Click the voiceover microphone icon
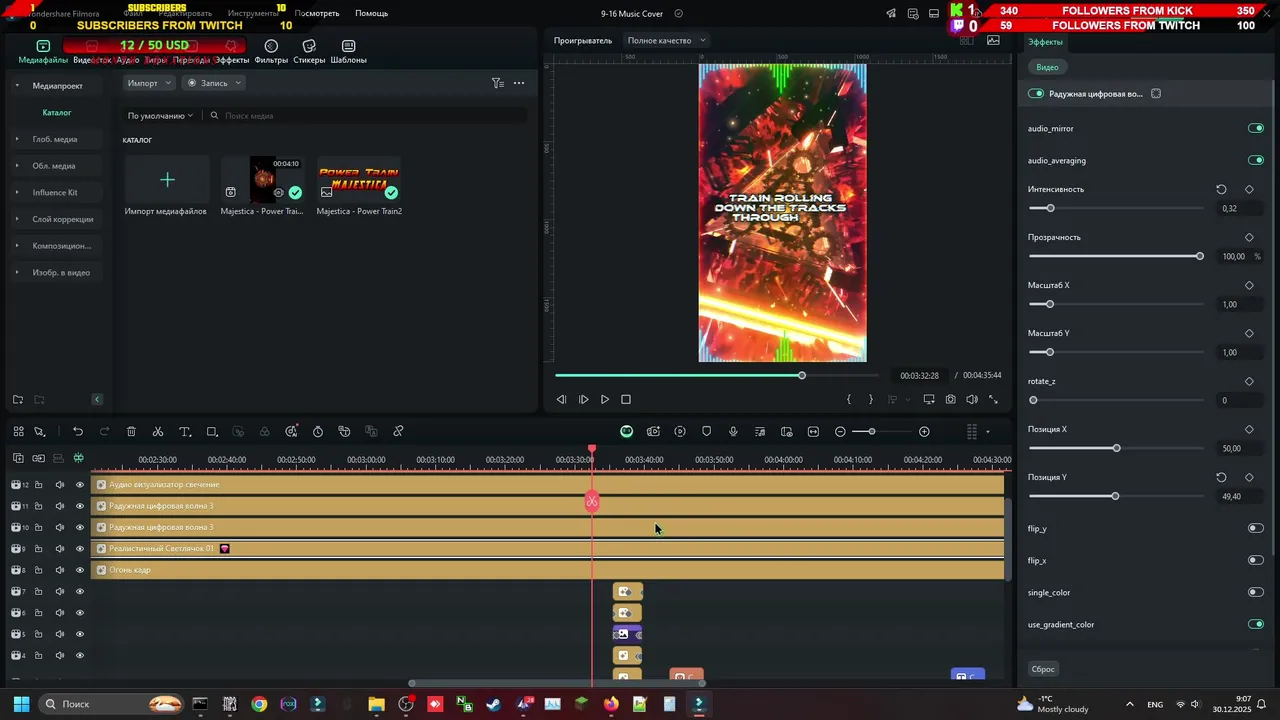The width and height of the screenshot is (1280, 720). coord(733,432)
